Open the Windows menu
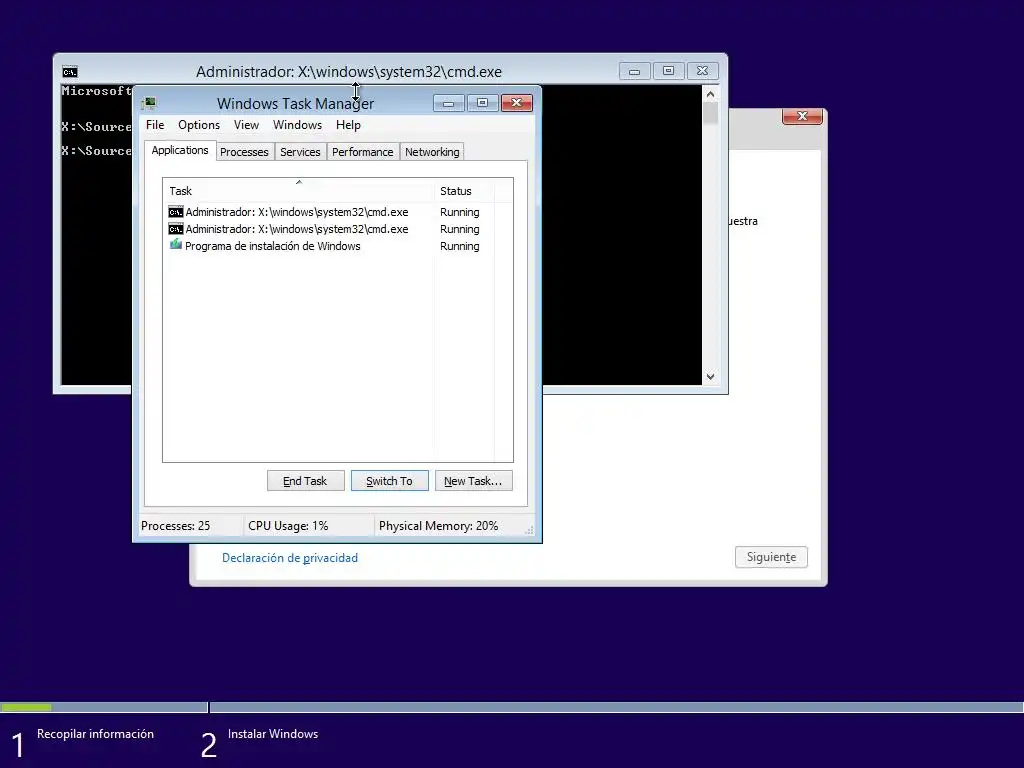This screenshot has height=768, width=1024. pyautogui.click(x=297, y=125)
